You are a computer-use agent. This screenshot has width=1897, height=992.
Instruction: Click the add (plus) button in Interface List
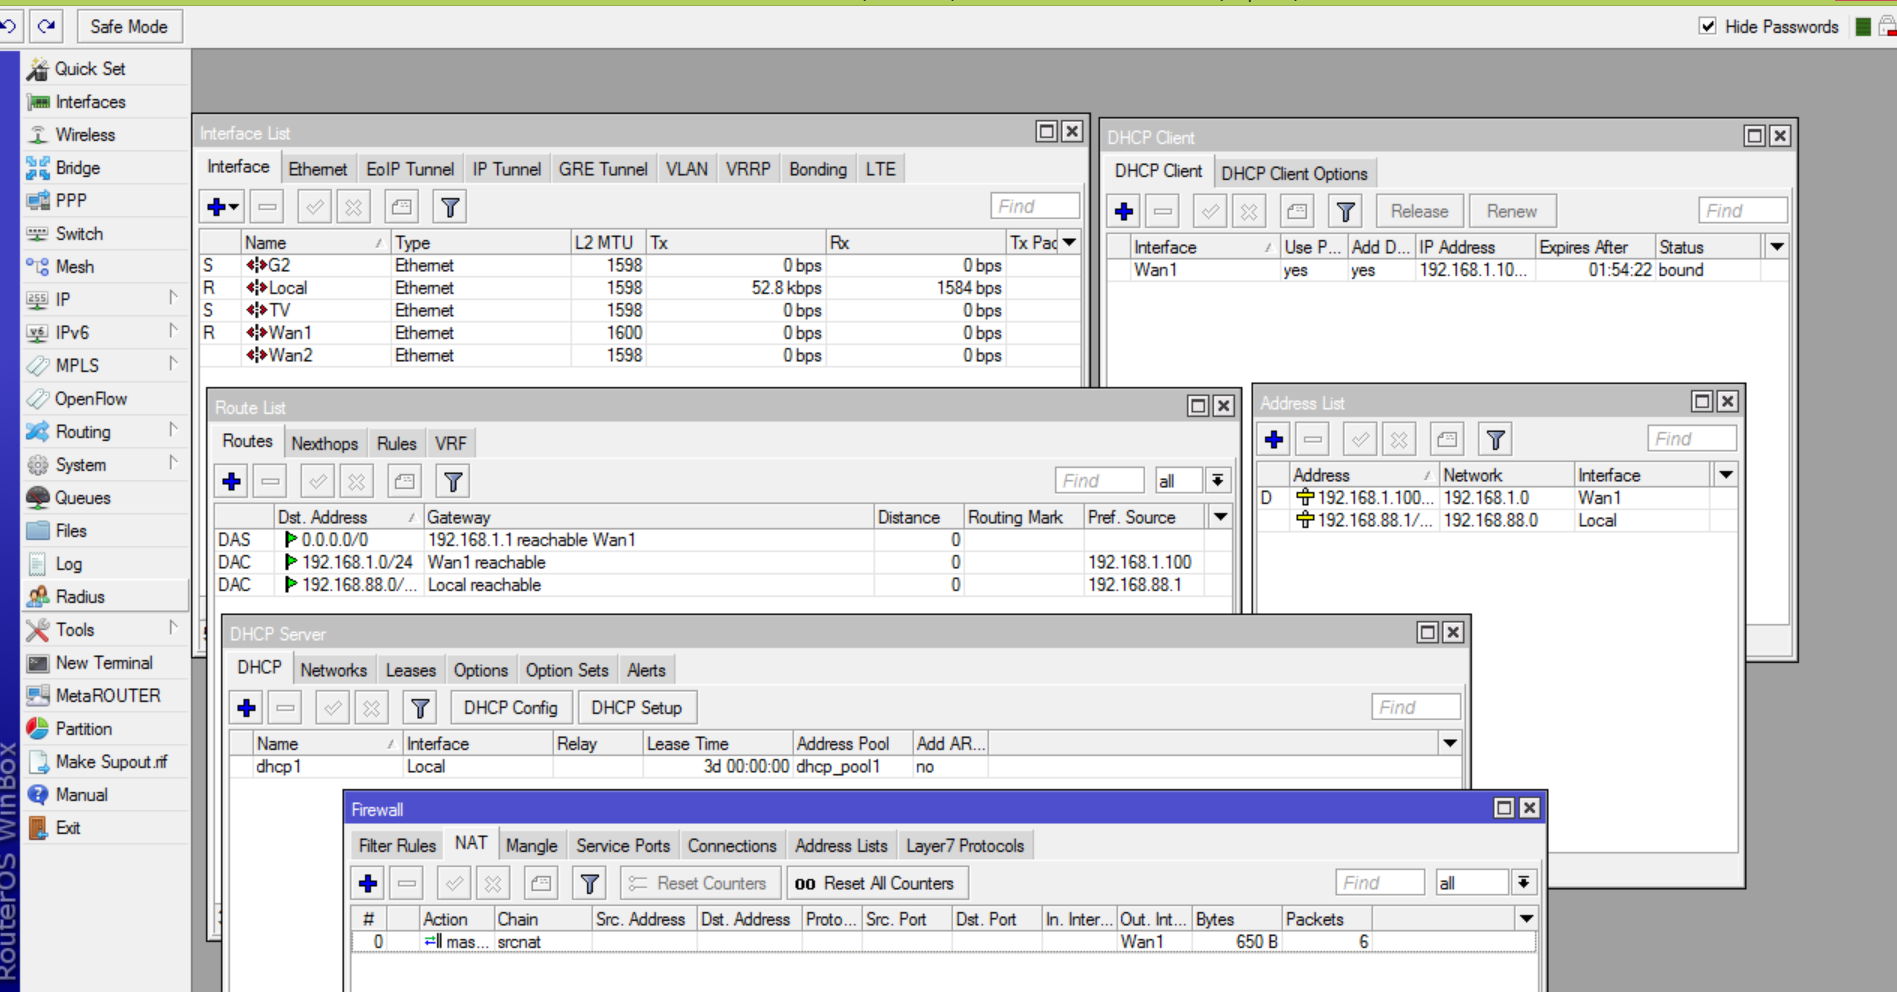[x=217, y=207]
